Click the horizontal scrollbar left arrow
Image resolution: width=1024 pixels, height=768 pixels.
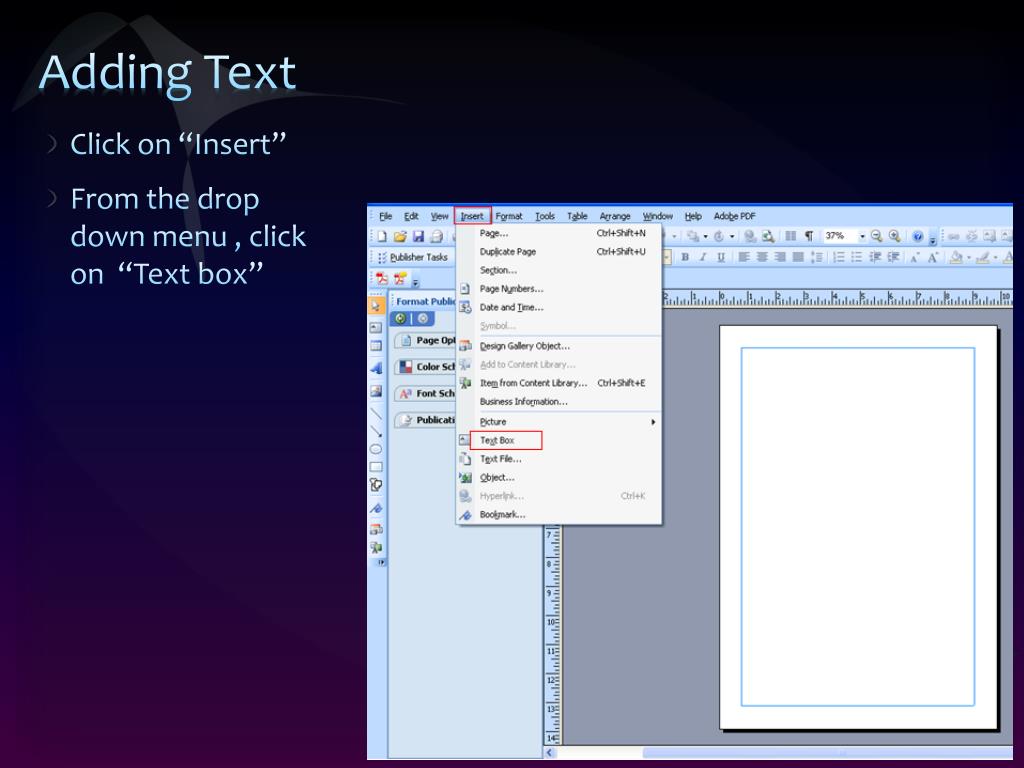(550, 753)
